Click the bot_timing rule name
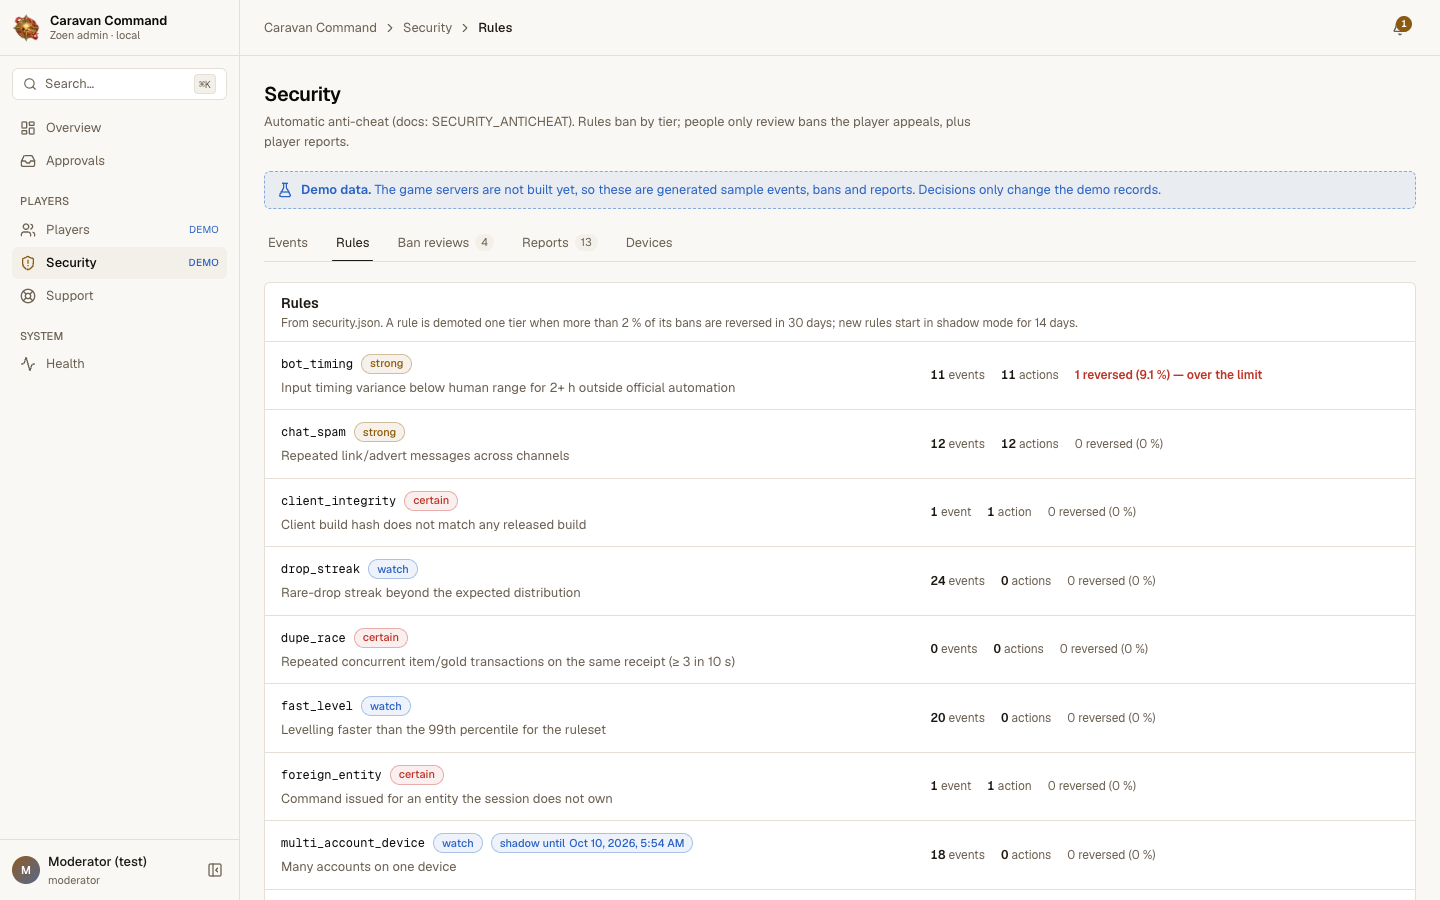 point(317,364)
